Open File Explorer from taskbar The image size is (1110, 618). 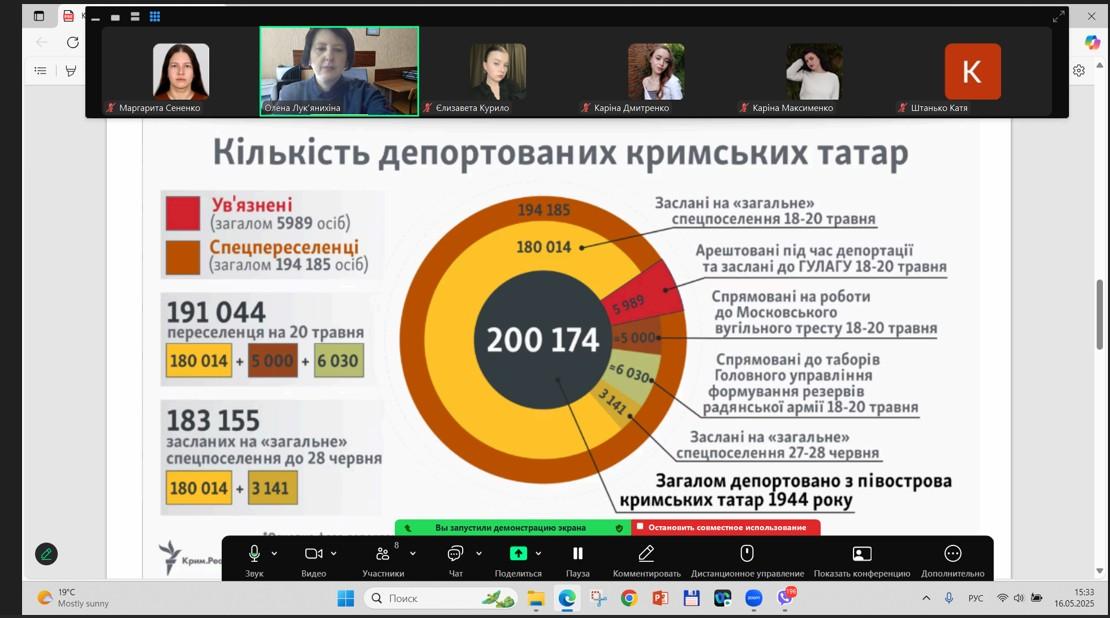[536, 599]
